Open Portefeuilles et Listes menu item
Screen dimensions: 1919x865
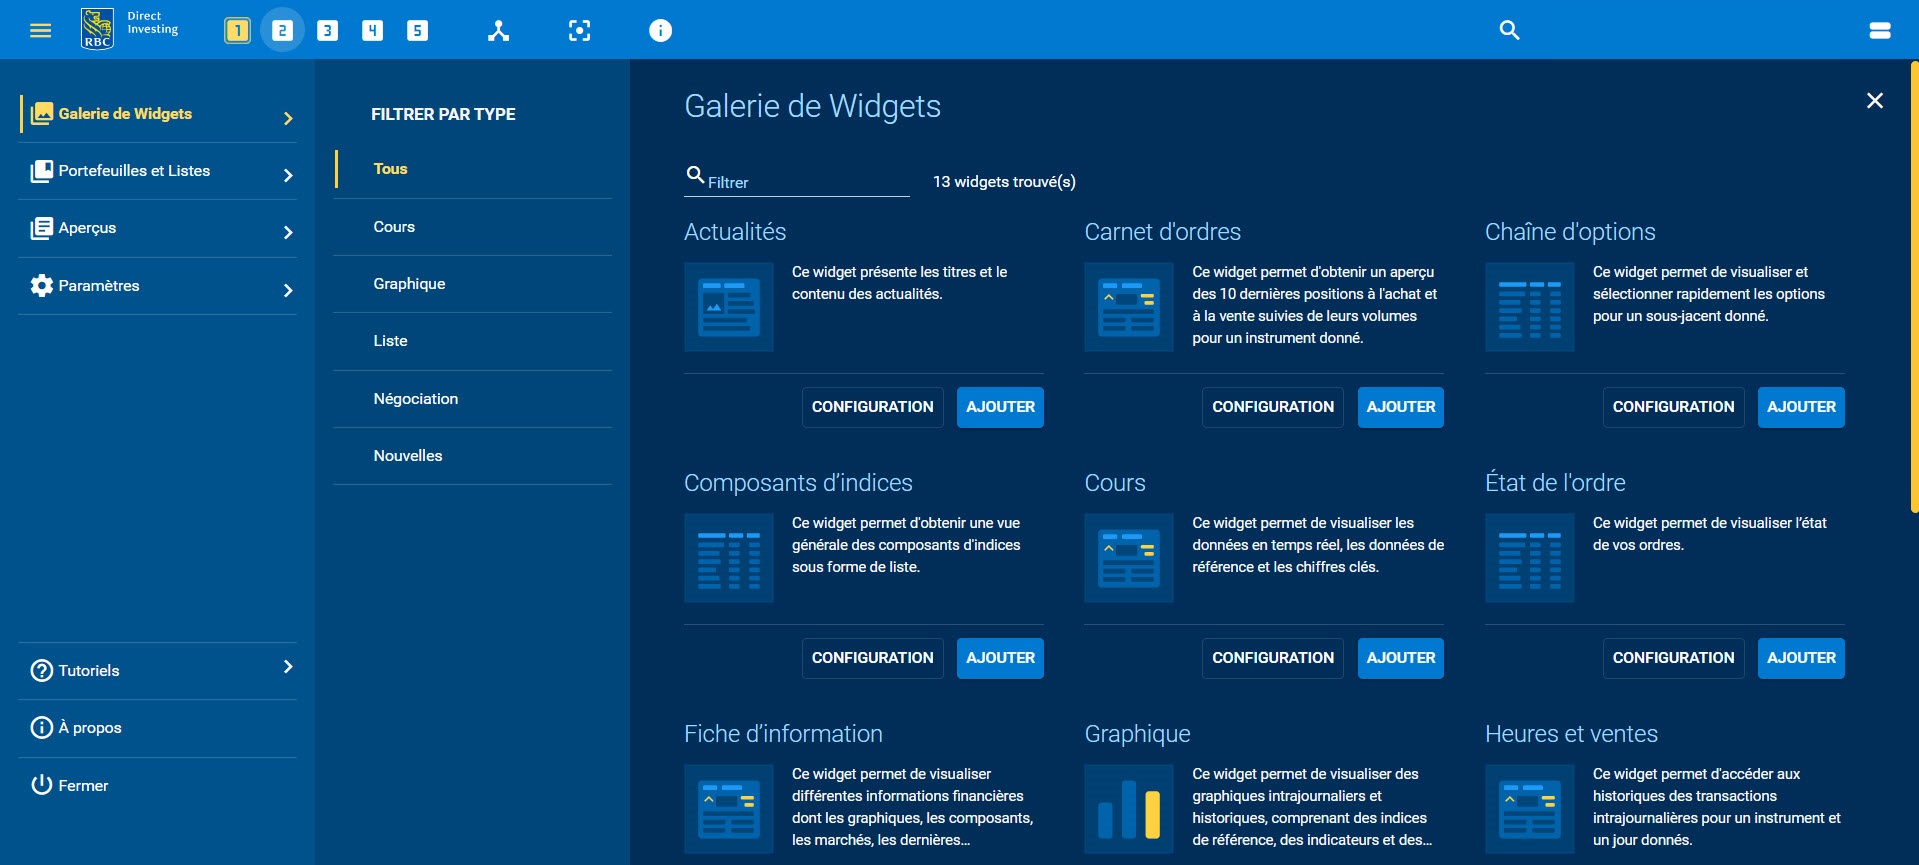(158, 171)
